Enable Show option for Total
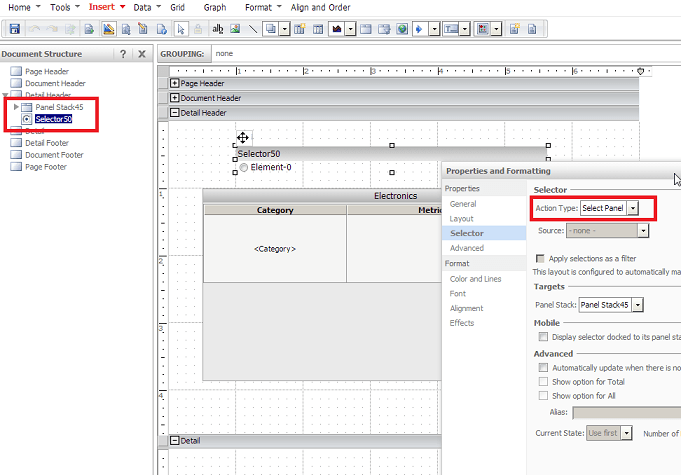 543,382
